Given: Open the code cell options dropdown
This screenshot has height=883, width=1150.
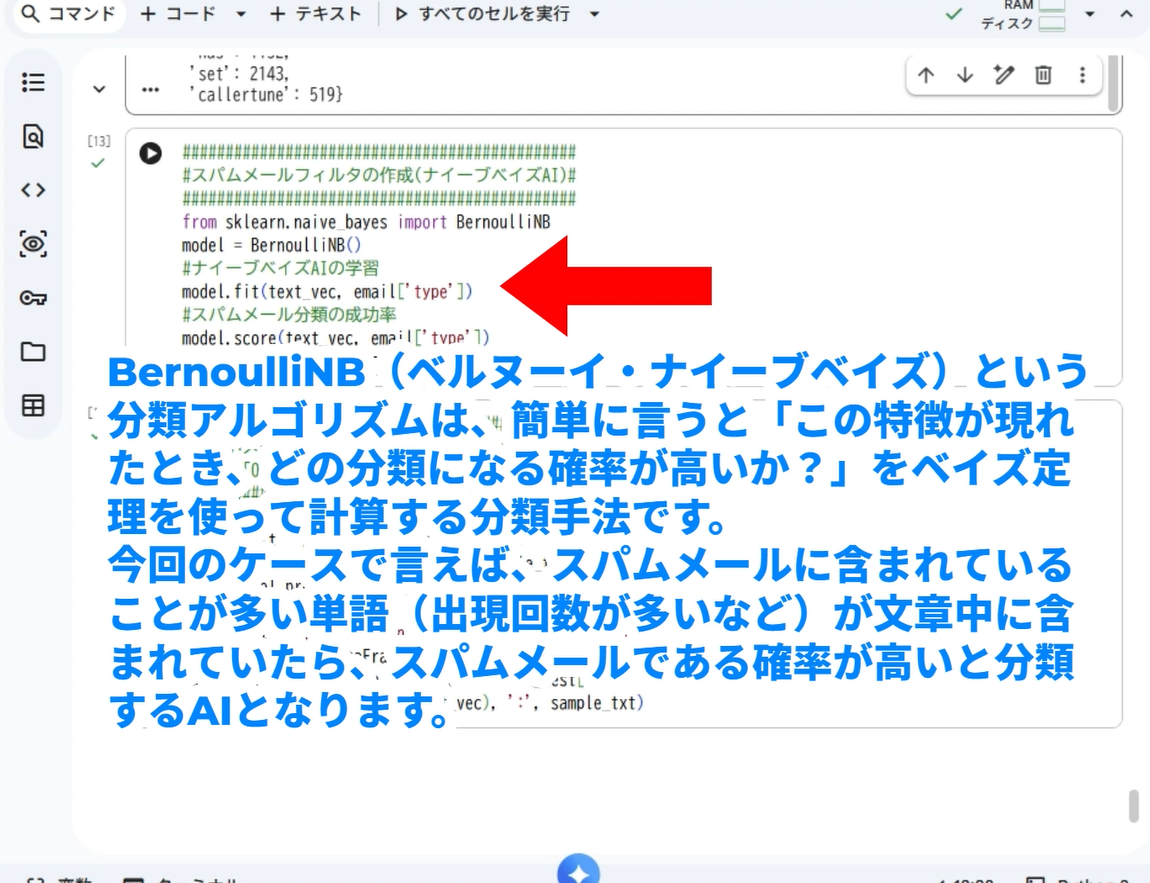Looking at the screenshot, I should [x=241, y=14].
